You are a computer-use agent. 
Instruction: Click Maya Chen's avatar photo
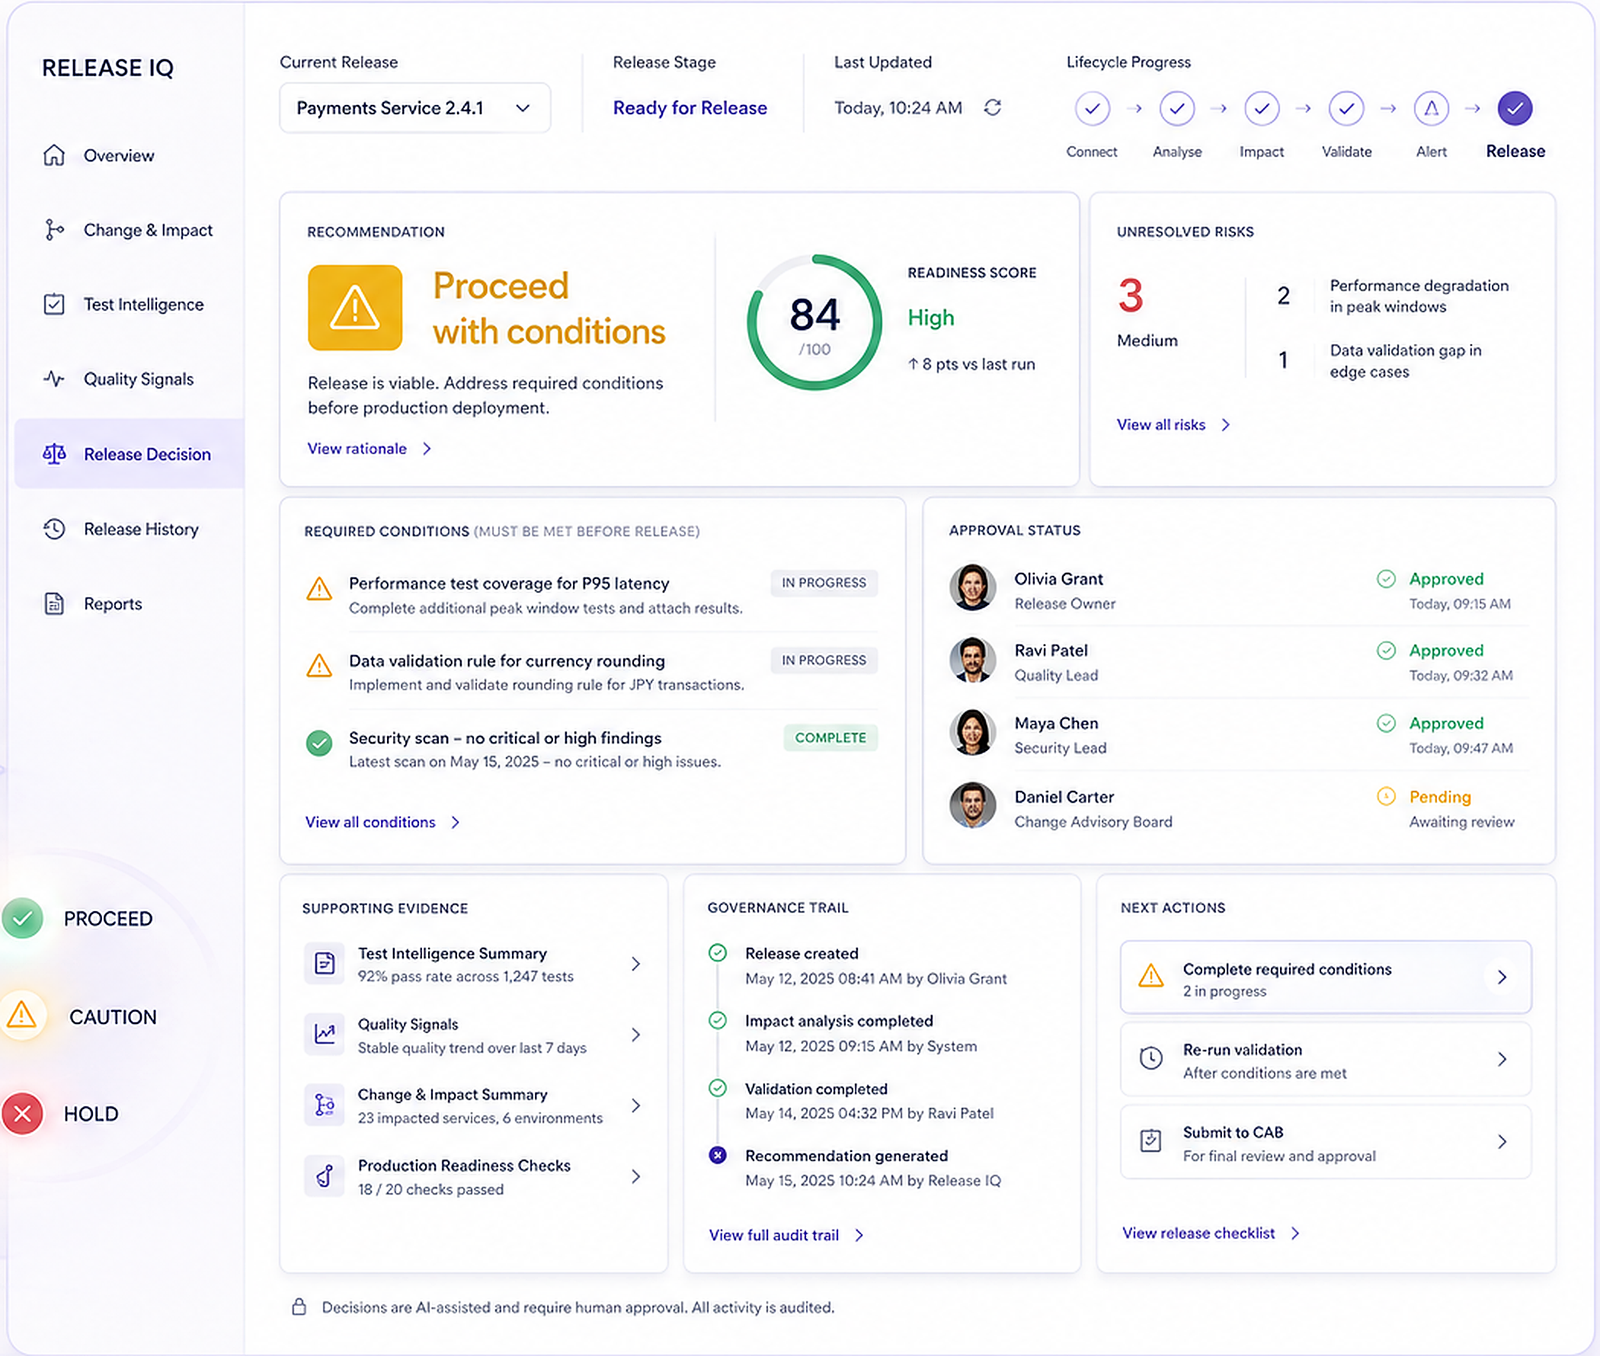(x=972, y=733)
